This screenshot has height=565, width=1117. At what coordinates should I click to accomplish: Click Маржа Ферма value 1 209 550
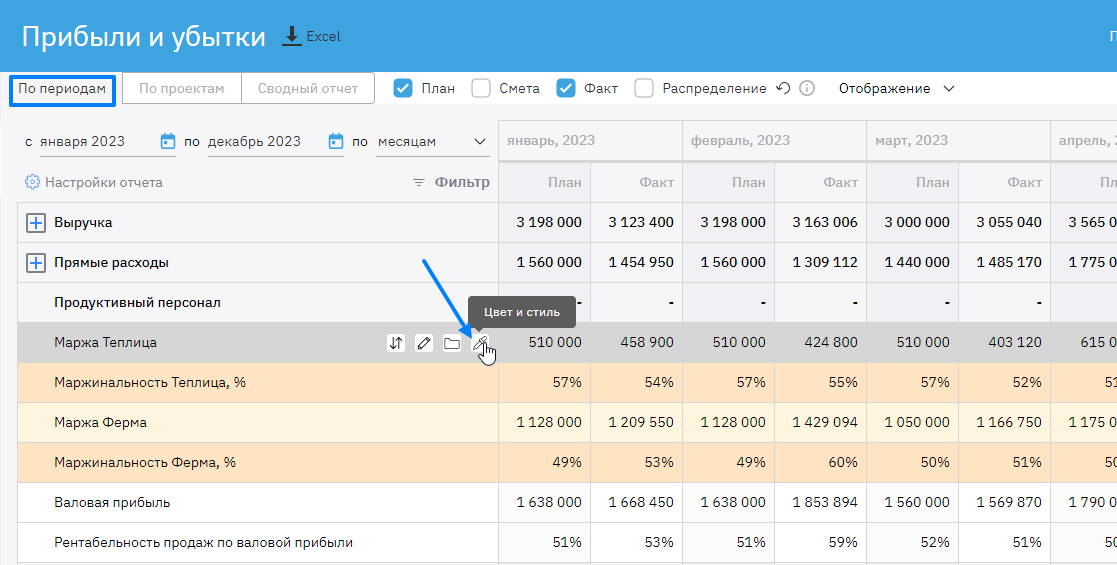point(641,422)
